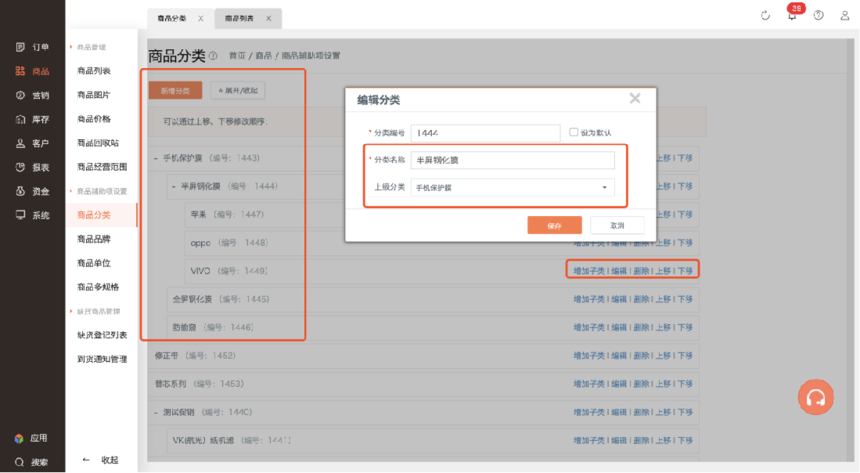The width and height of the screenshot is (860, 473).
Task: Open 库存 (Inventory) in the dark sidebar
Action: pos(32,119)
